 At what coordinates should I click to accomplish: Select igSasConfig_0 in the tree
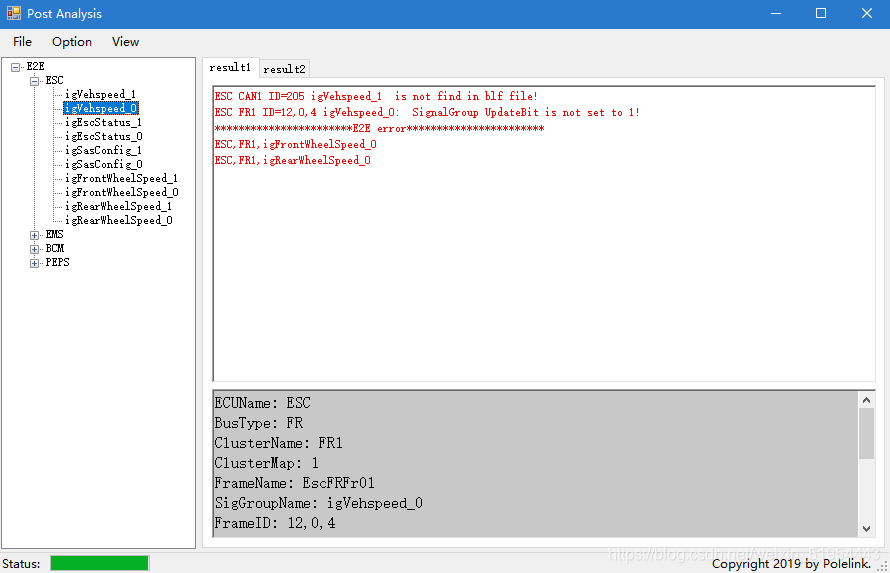click(104, 165)
